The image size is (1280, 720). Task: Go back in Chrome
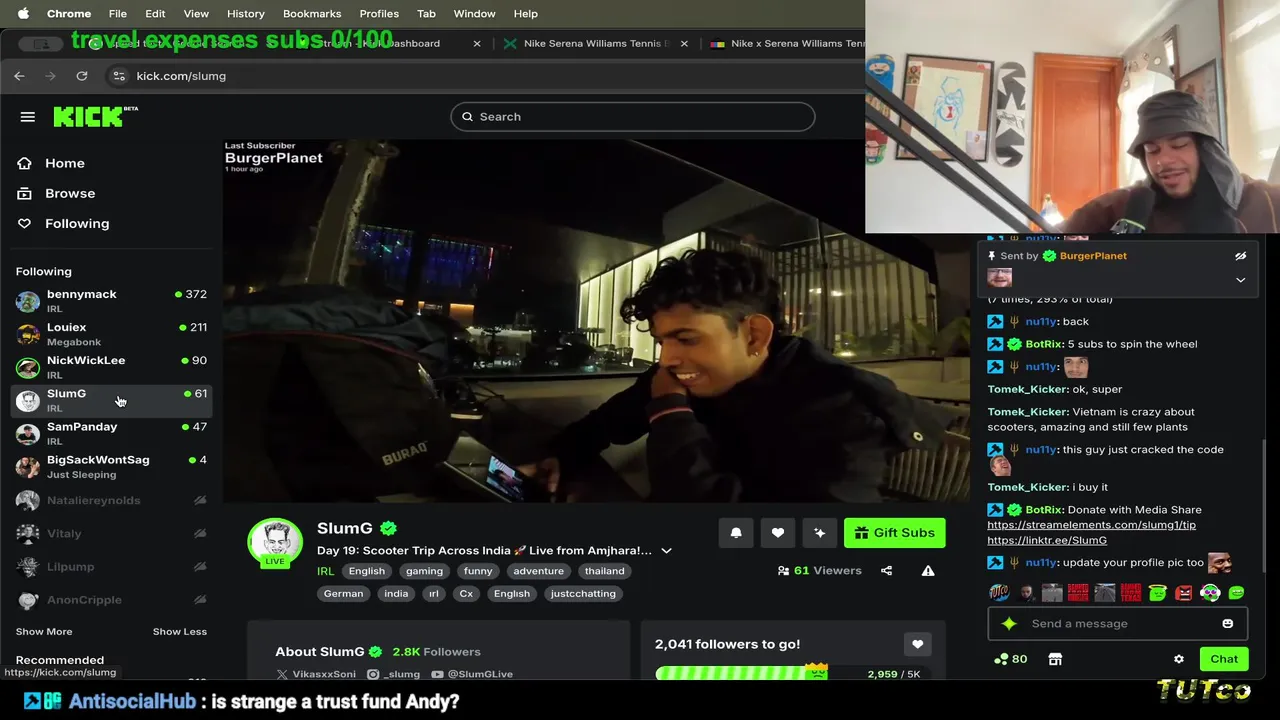point(19,76)
